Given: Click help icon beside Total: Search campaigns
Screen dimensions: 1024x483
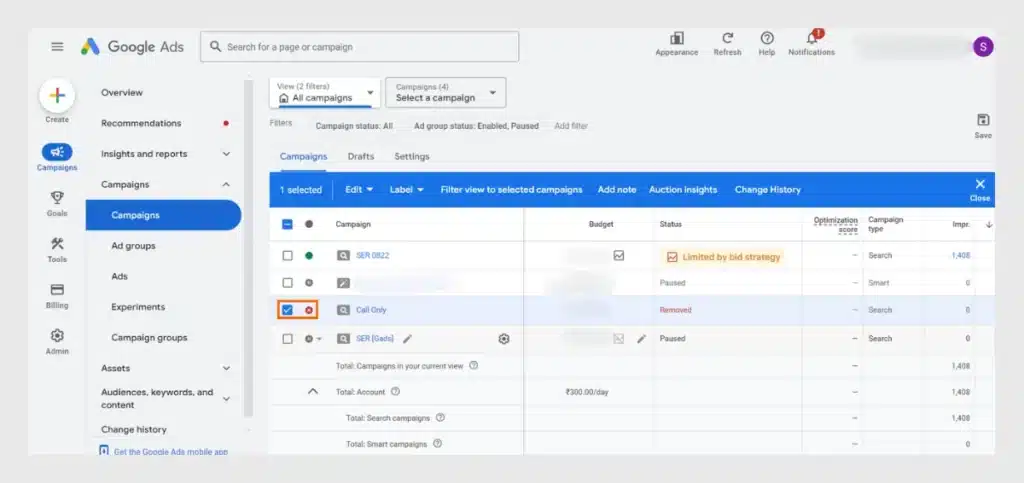Looking at the screenshot, I should (x=440, y=417).
